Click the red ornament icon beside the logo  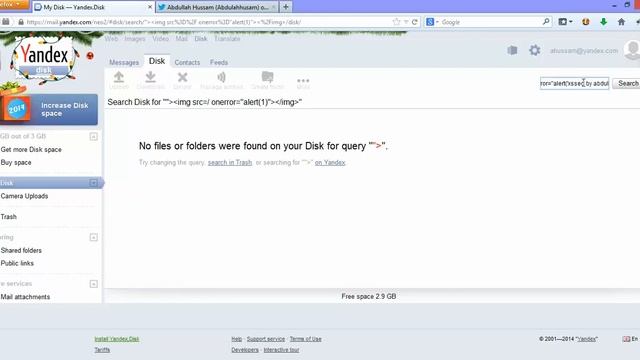point(90,56)
